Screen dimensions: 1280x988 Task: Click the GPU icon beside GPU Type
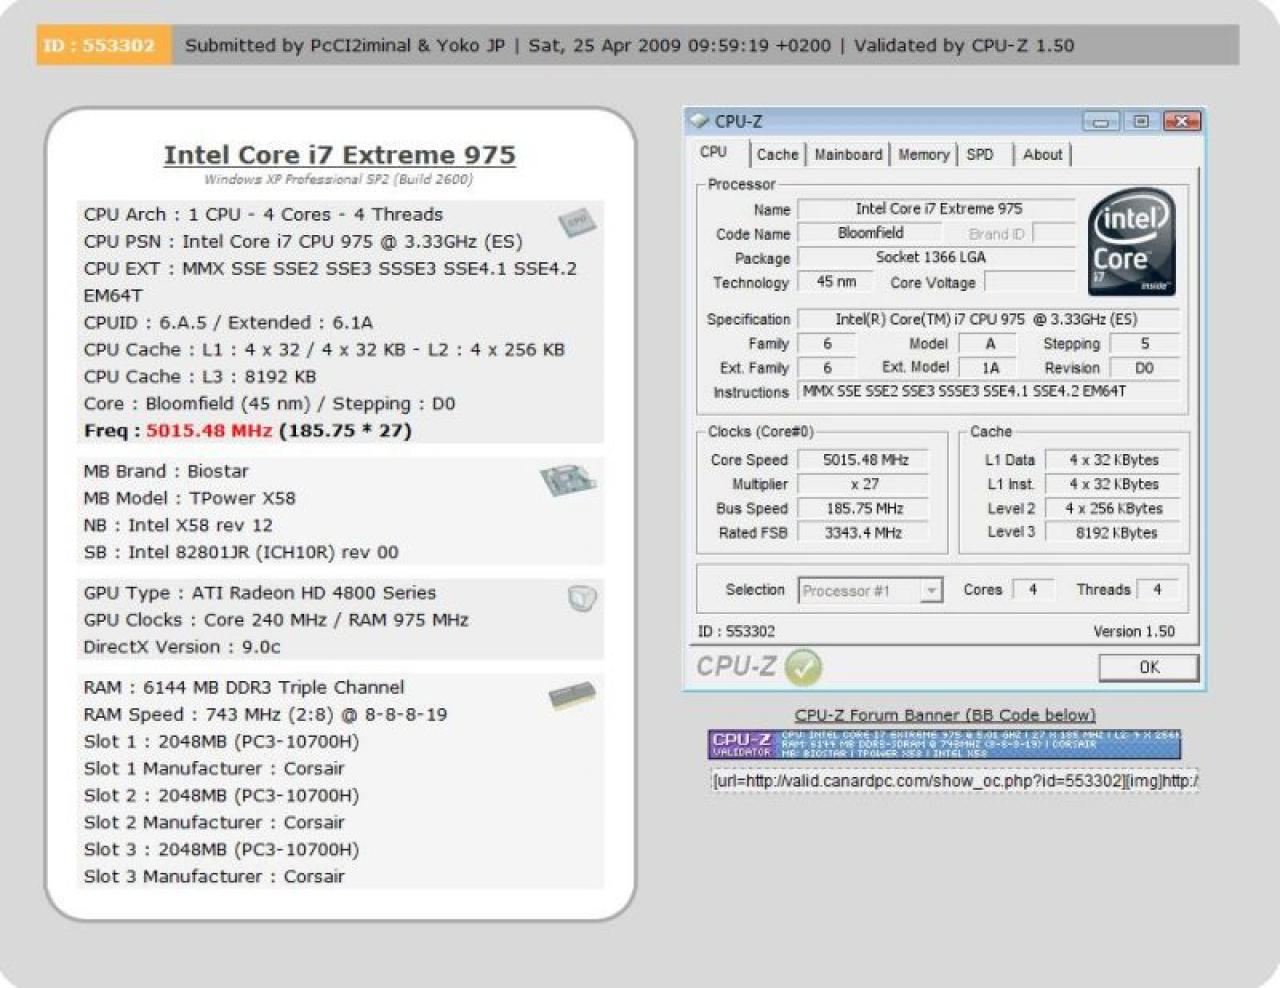pos(582,598)
